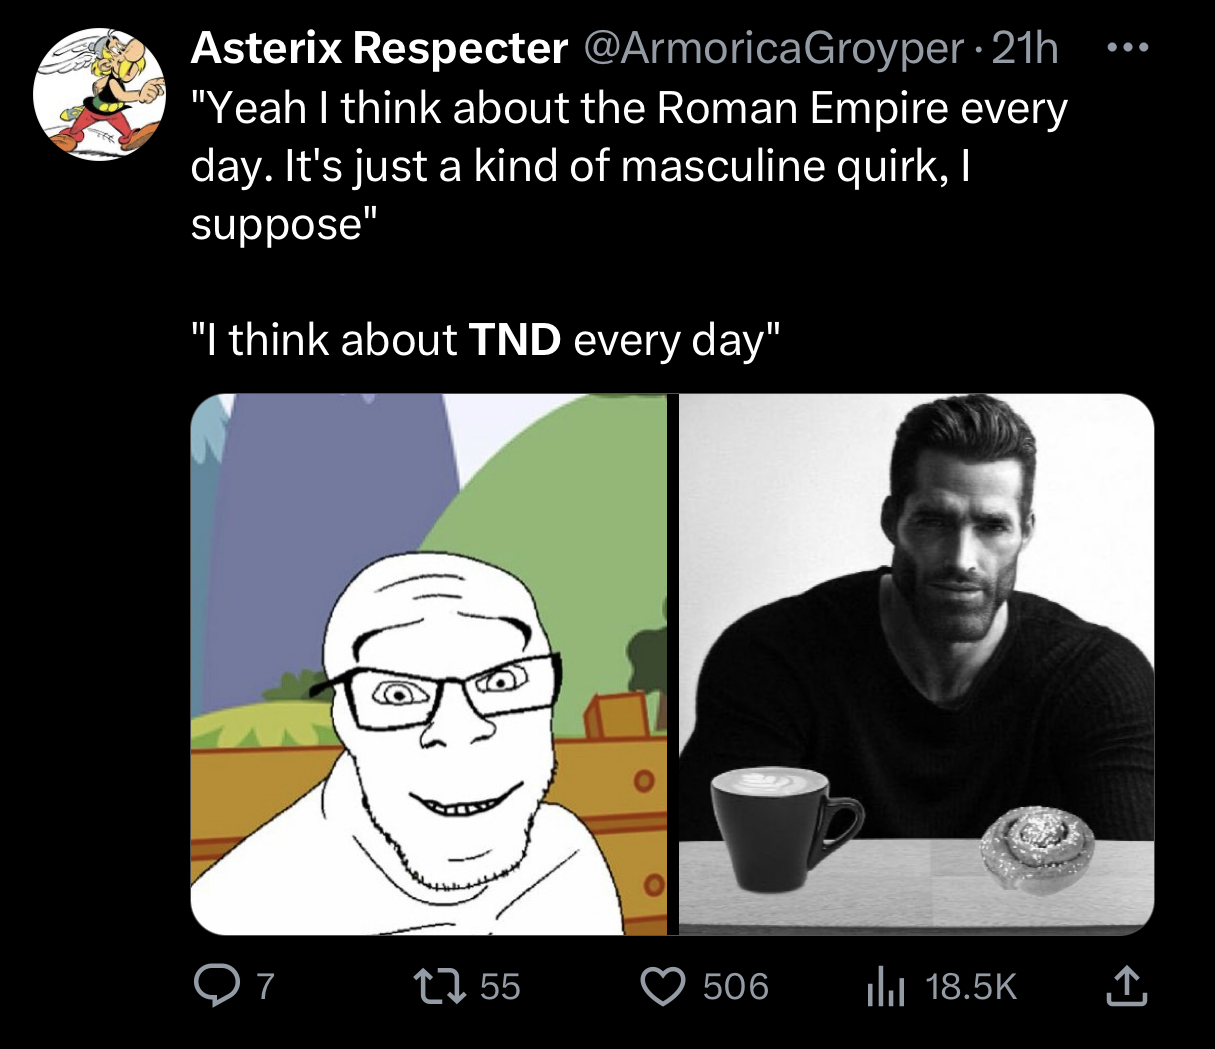Repost the tweet using the retweet arrows icon
Image resolution: width=1215 pixels, height=1049 pixels.
click(x=442, y=987)
